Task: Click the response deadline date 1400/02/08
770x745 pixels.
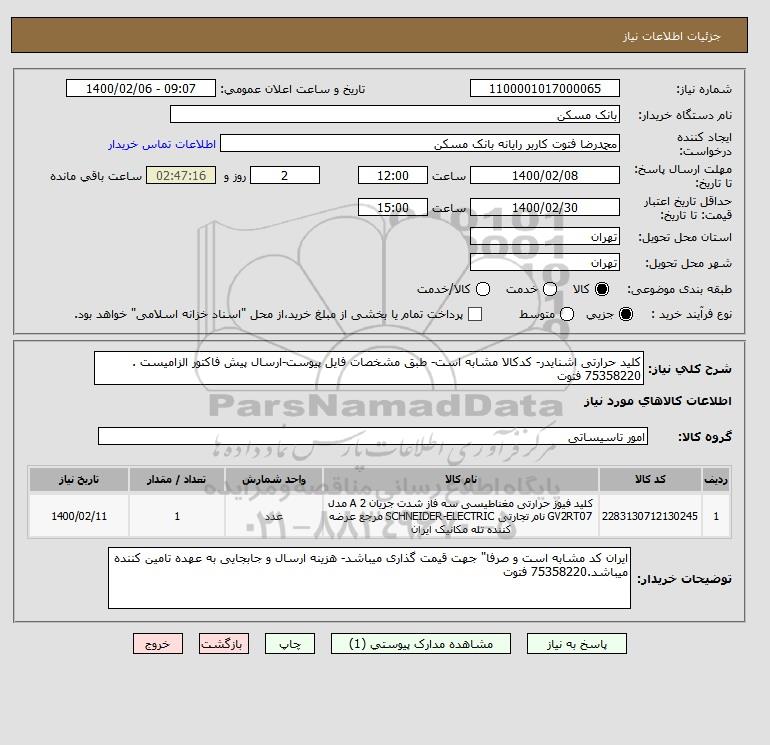Action: click(x=545, y=175)
